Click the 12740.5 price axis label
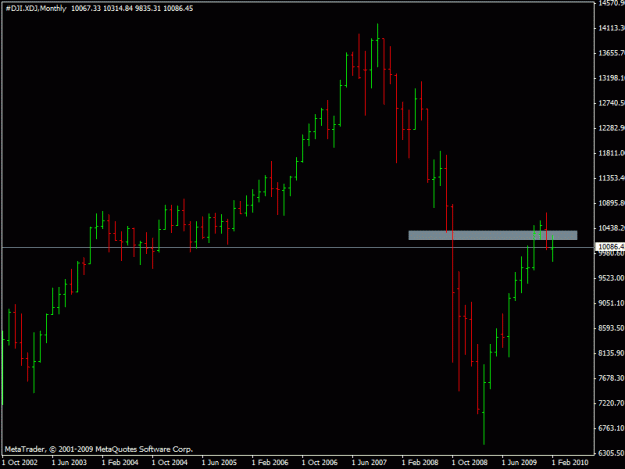Screen dimensions: 625x469 [611, 103]
